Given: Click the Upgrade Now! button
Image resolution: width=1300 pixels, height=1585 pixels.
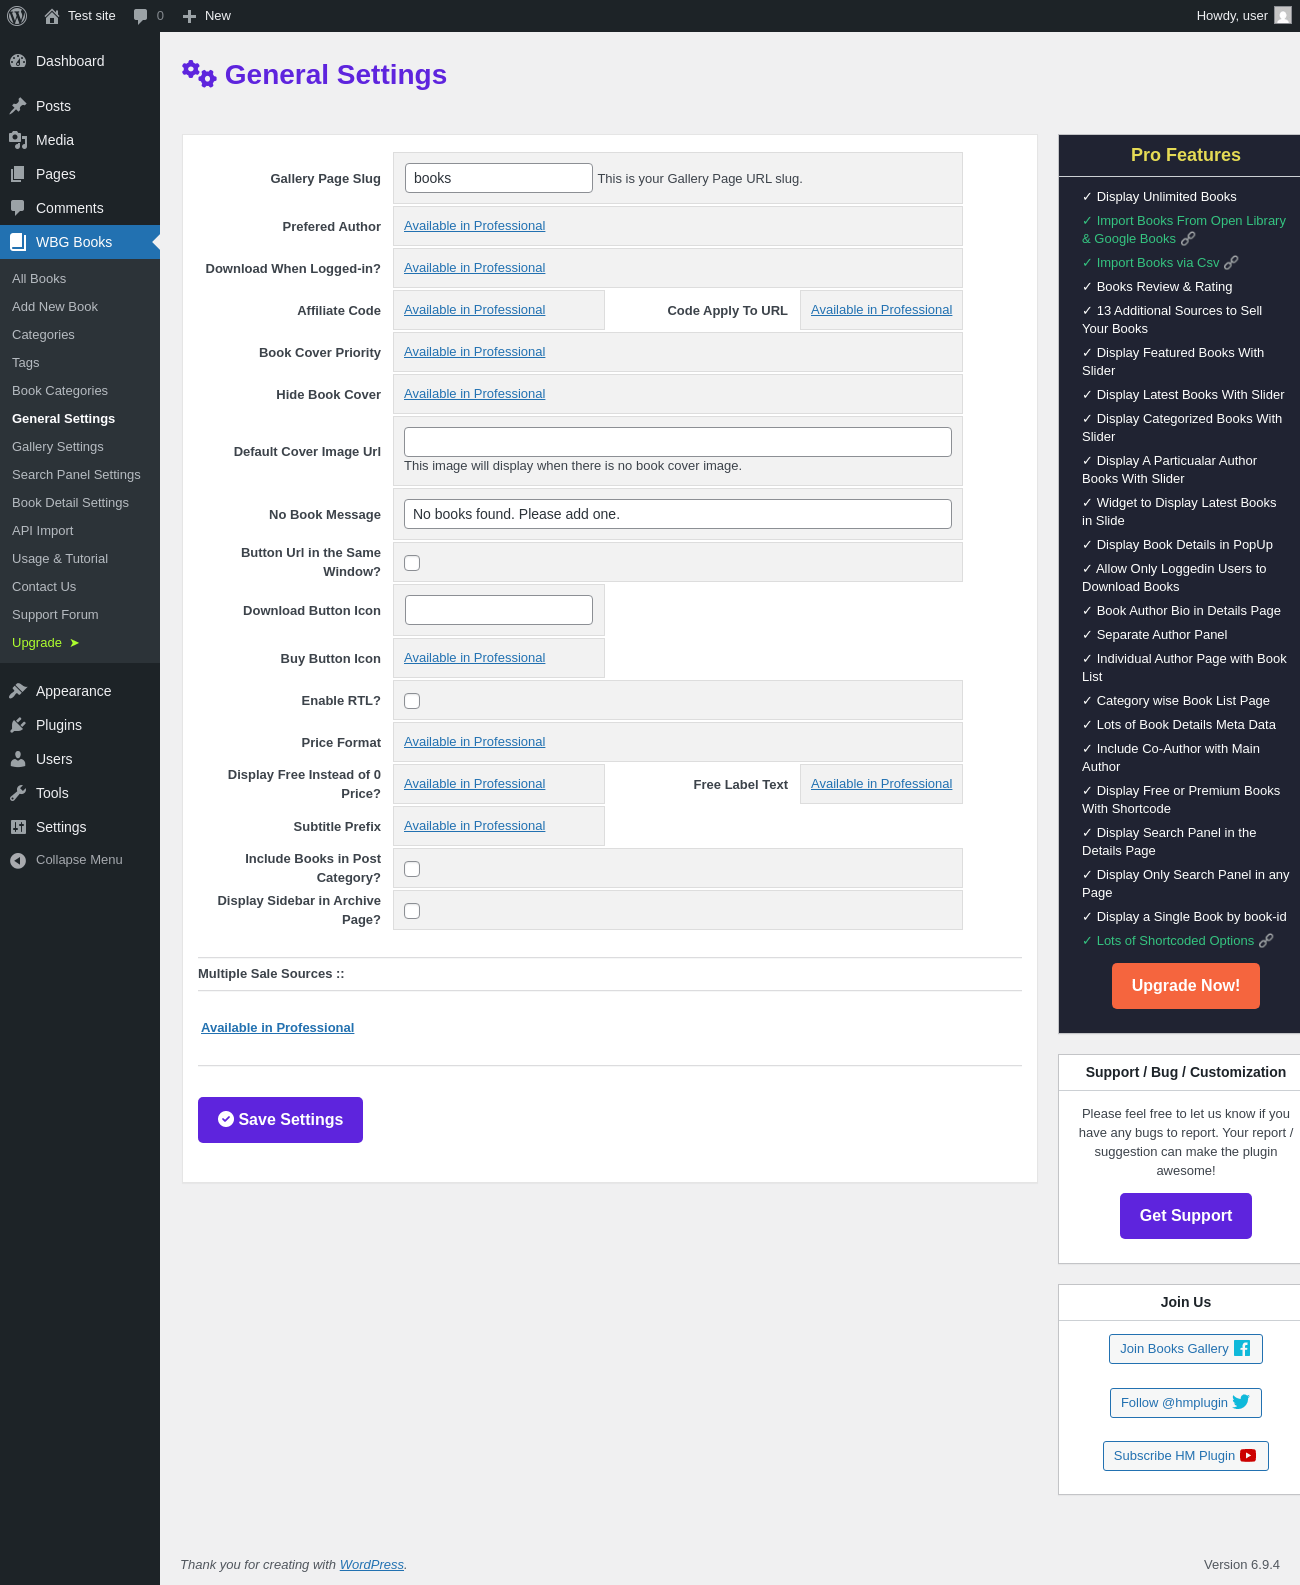Looking at the screenshot, I should tap(1186, 986).
